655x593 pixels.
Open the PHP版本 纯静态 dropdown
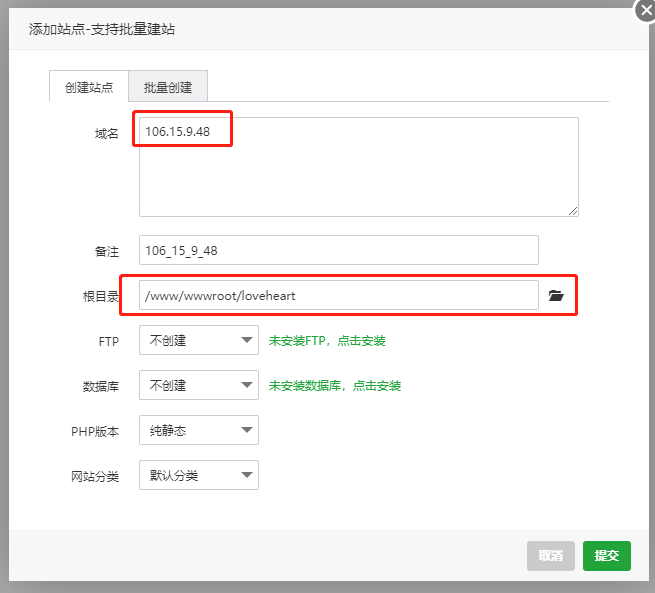[198, 431]
